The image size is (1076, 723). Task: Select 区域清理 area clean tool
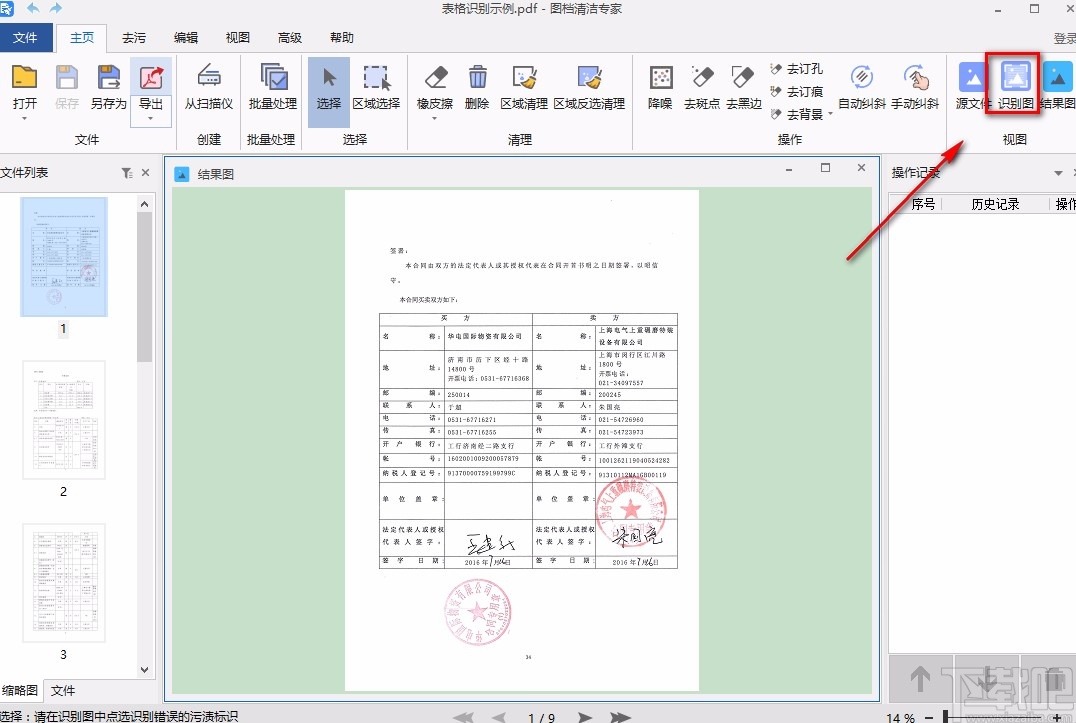[524, 86]
